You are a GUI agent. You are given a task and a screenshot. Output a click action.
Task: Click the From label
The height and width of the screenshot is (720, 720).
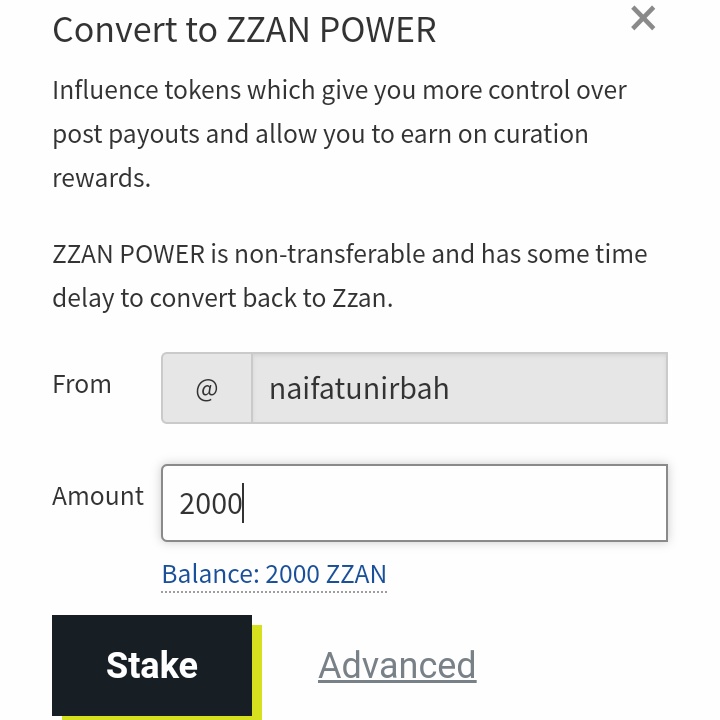tap(82, 384)
